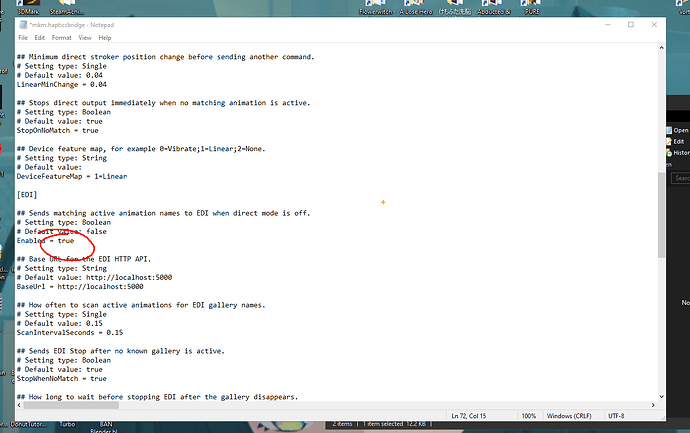Select the Flowerwitch desktop shortcut icon
This screenshot has width=690, height=433.
coord(377,7)
